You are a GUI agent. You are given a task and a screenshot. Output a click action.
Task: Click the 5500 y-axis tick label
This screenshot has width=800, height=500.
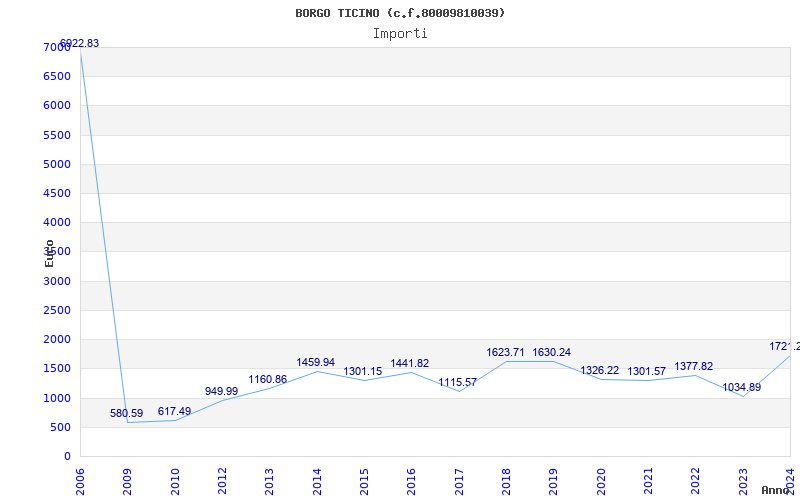[x=58, y=136]
